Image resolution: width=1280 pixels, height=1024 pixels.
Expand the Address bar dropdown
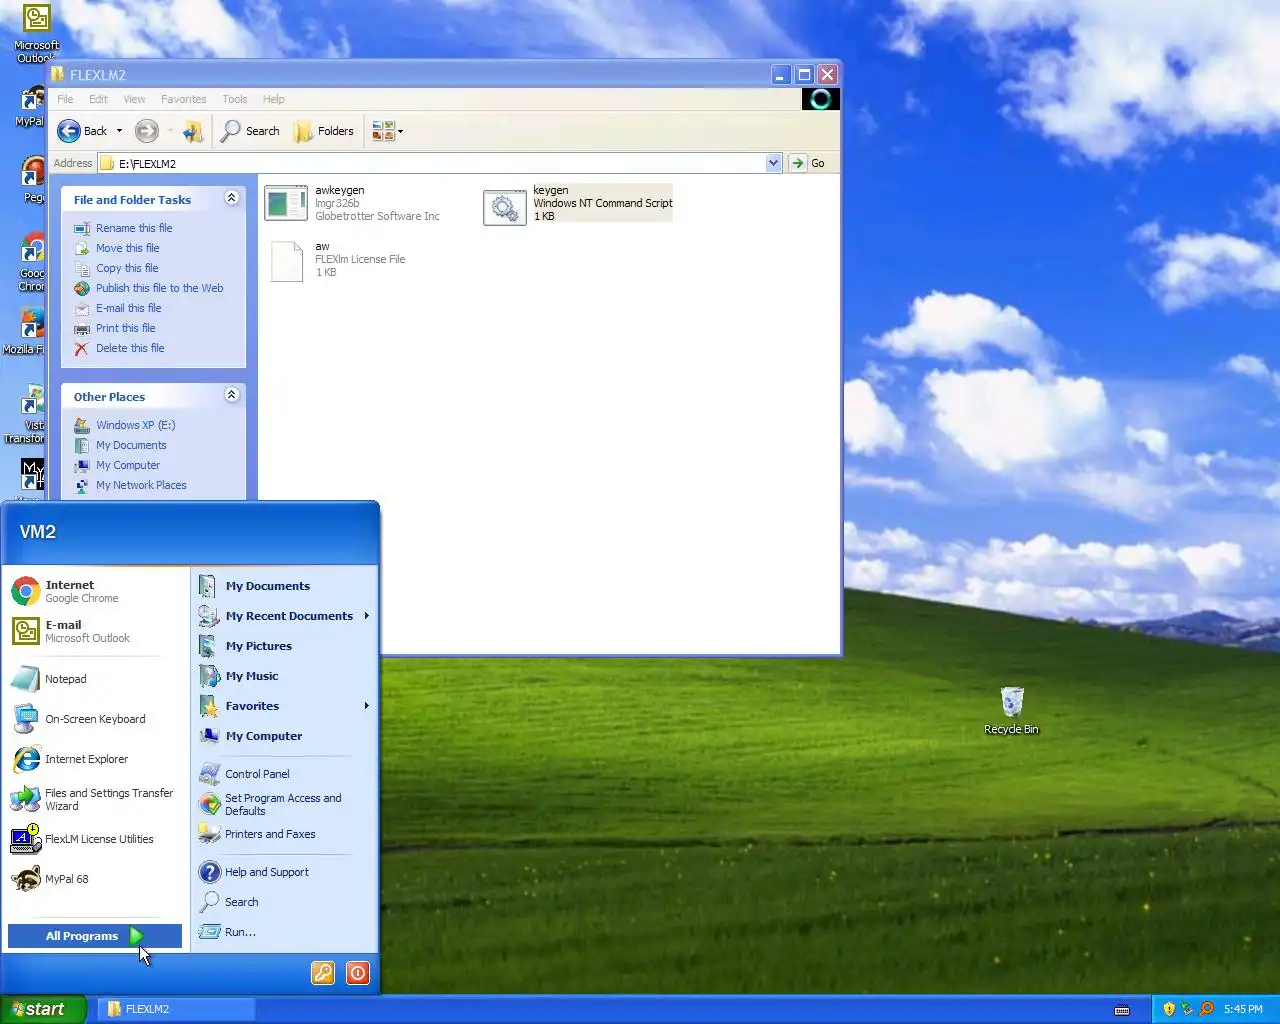tap(773, 163)
